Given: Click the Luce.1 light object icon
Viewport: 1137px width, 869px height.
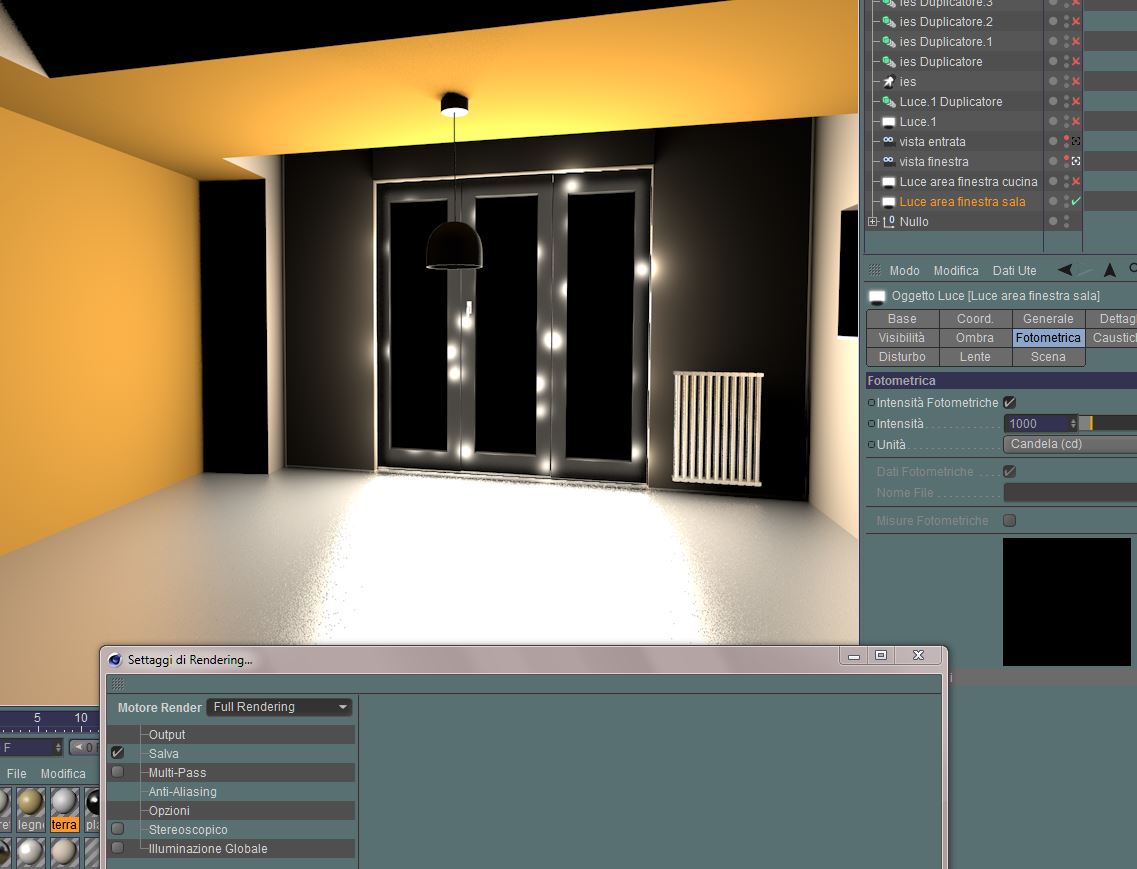Looking at the screenshot, I should point(888,122).
